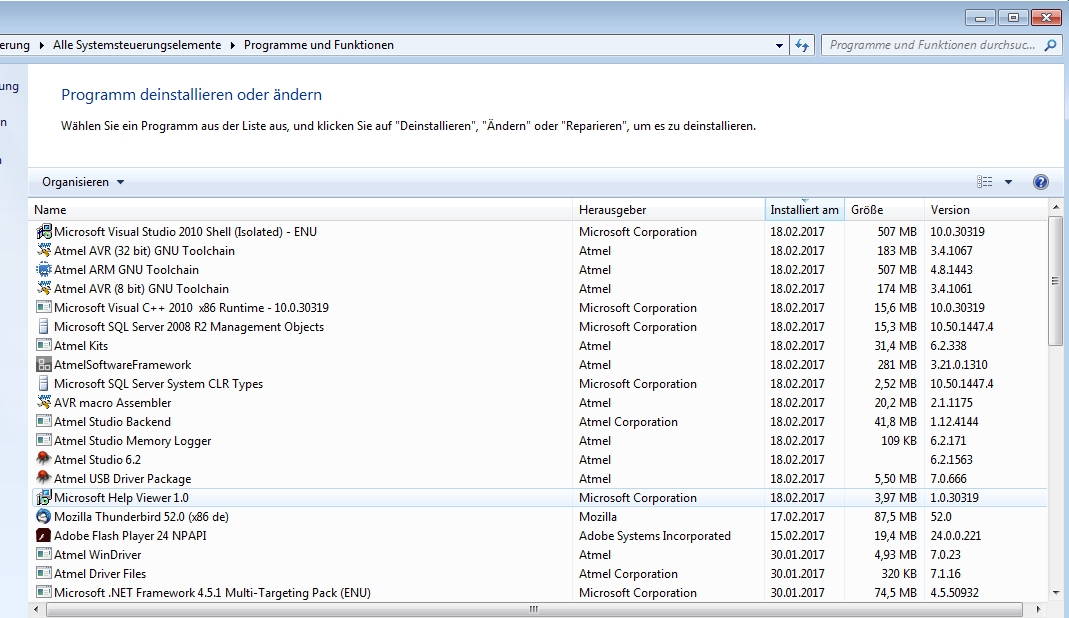Expand breadcrumb arrow before Alle Systemsteuerungselemente
Screen dimensions: 1069x618
coord(41,45)
